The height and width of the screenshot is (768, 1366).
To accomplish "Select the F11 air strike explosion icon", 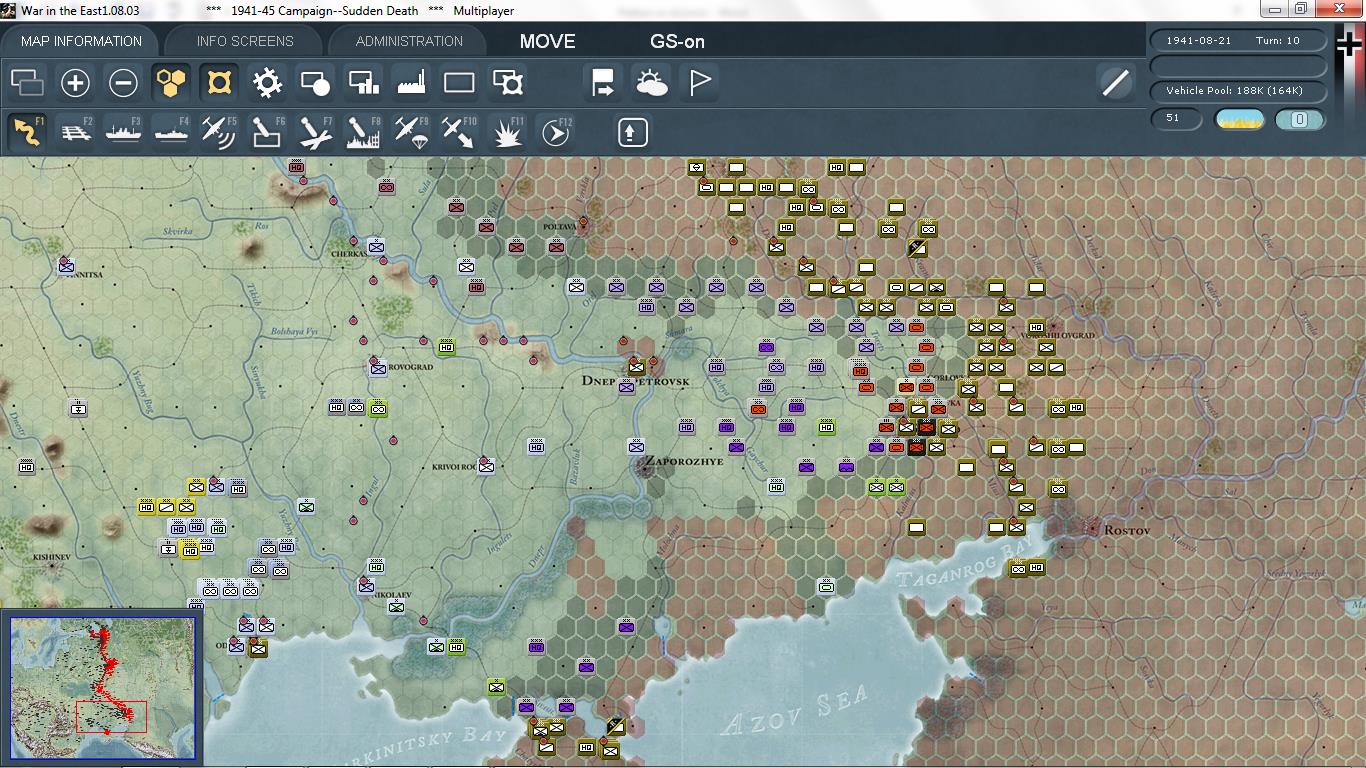I will [508, 131].
